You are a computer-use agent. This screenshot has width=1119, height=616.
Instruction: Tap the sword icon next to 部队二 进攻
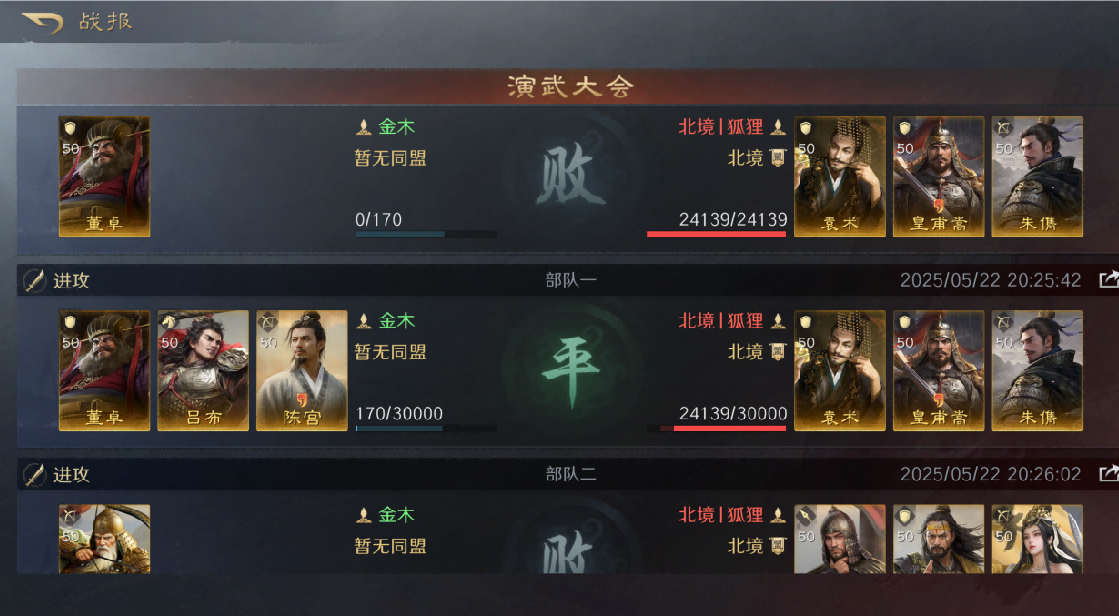coord(34,475)
